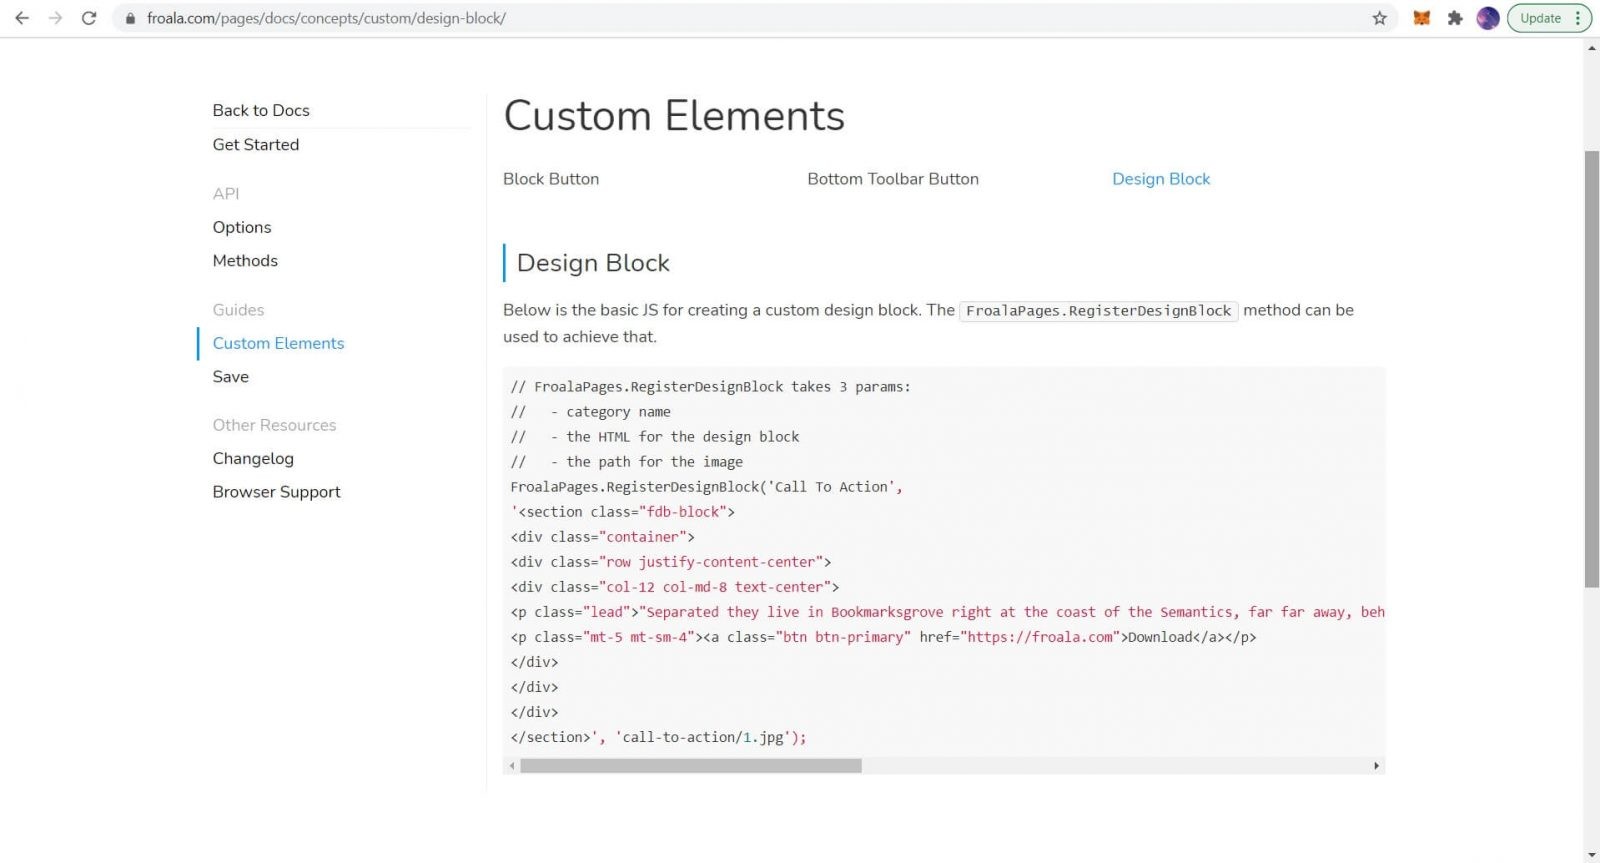Reload the page with the refresh icon
Image resolution: width=1600 pixels, height=863 pixels.
tap(89, 18)
